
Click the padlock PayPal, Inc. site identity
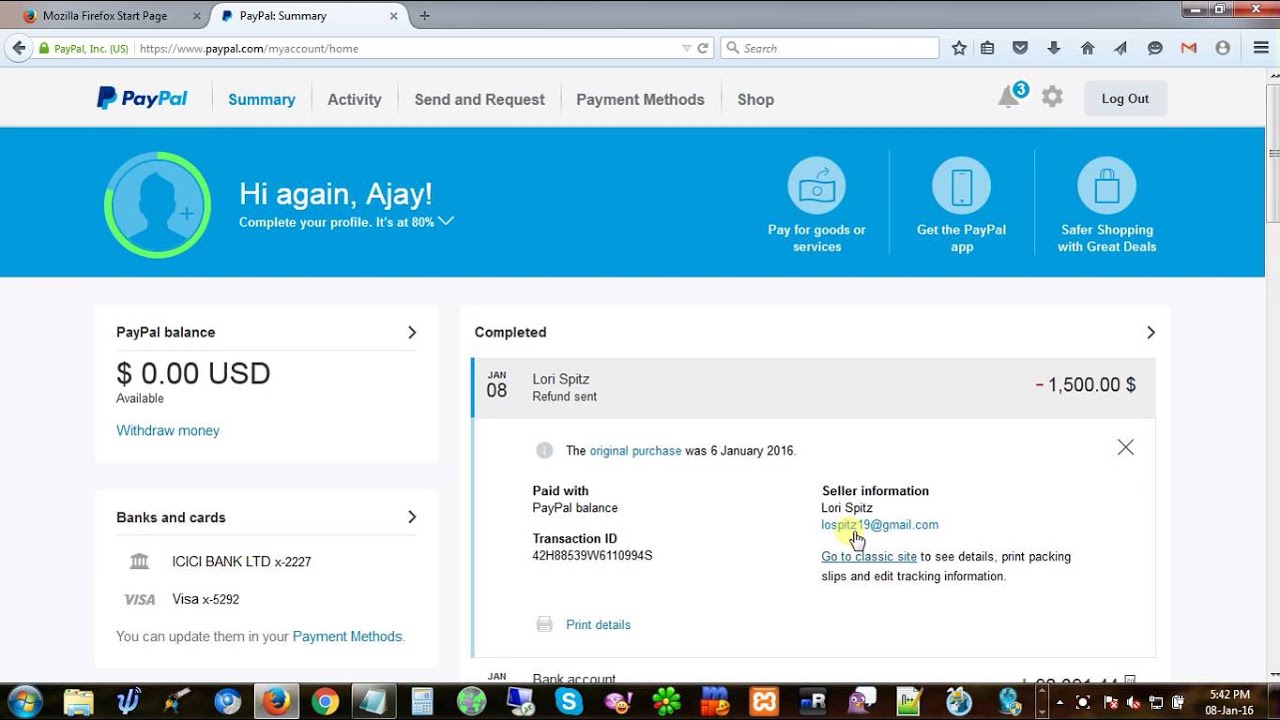click(x=84, y=48)
